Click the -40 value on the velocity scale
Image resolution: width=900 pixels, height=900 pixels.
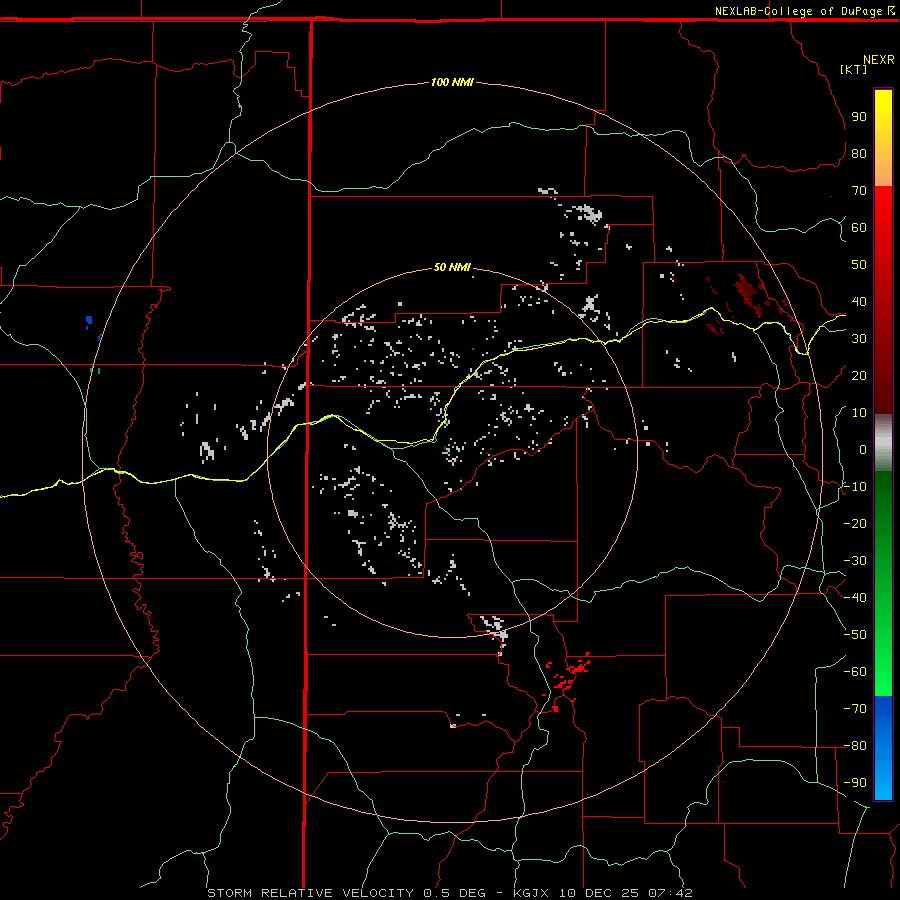pos(855,598)
